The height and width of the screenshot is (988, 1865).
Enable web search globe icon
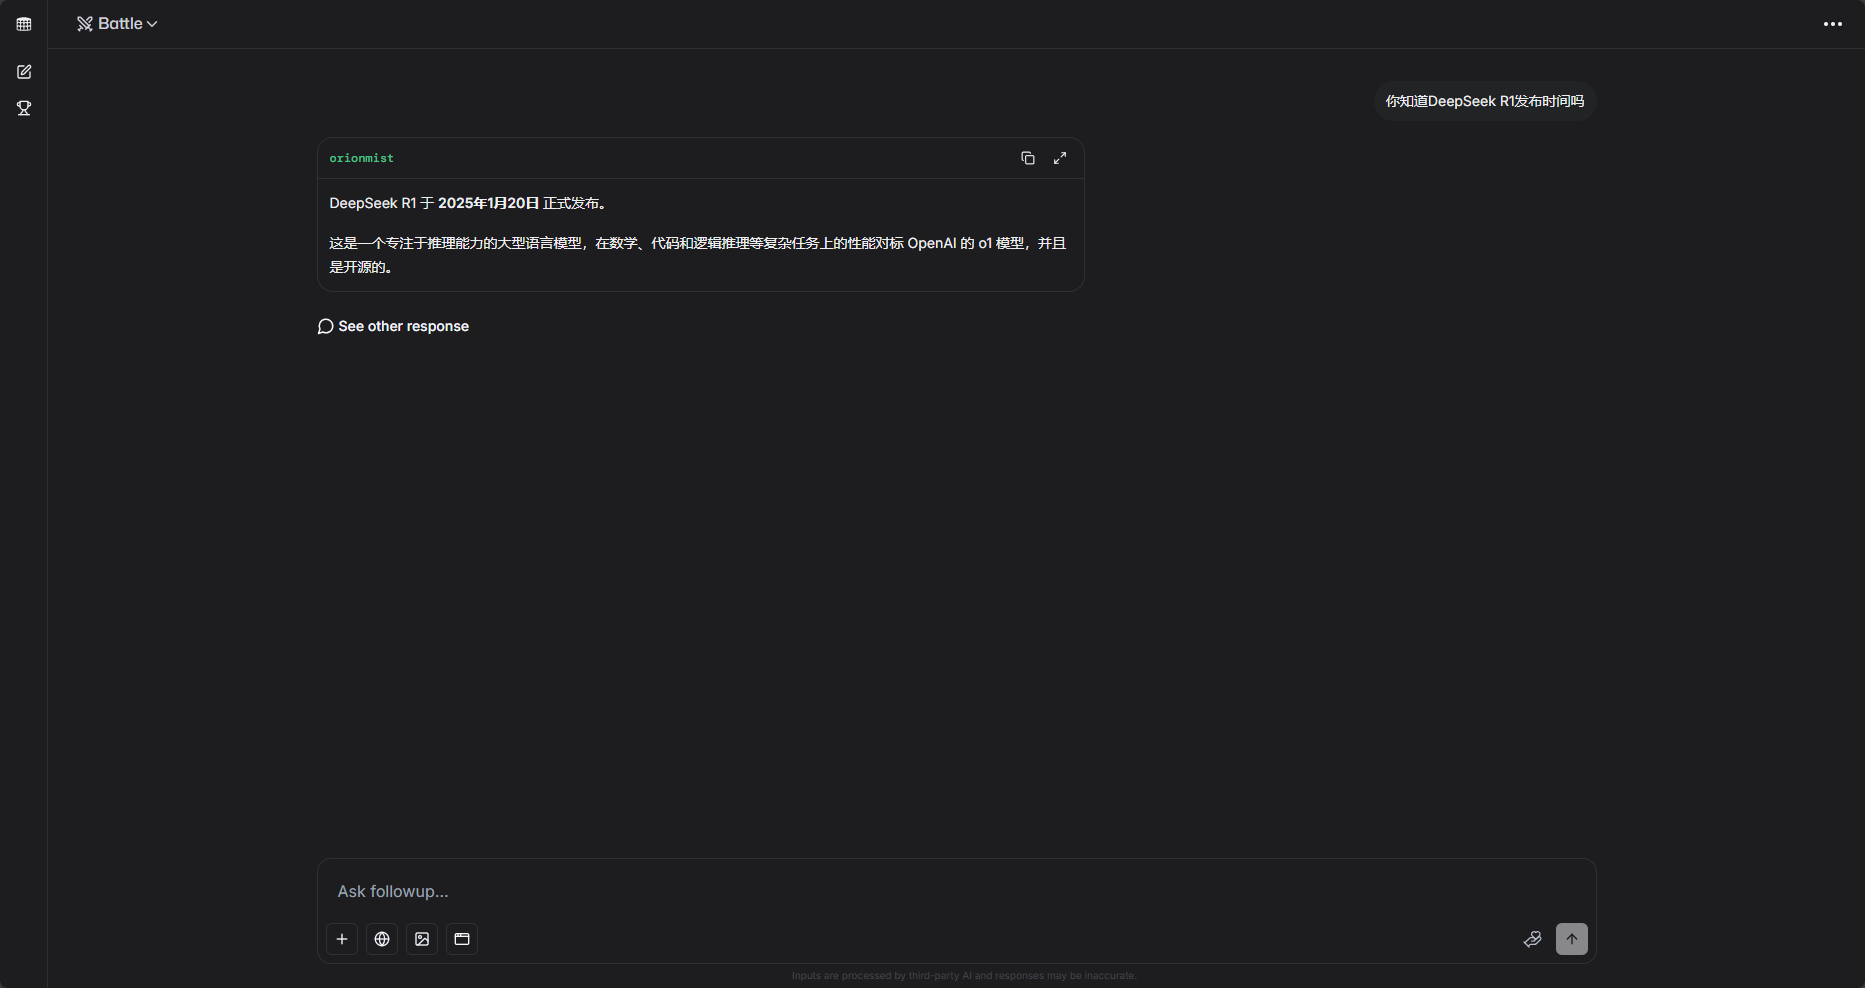click(382, 939)
